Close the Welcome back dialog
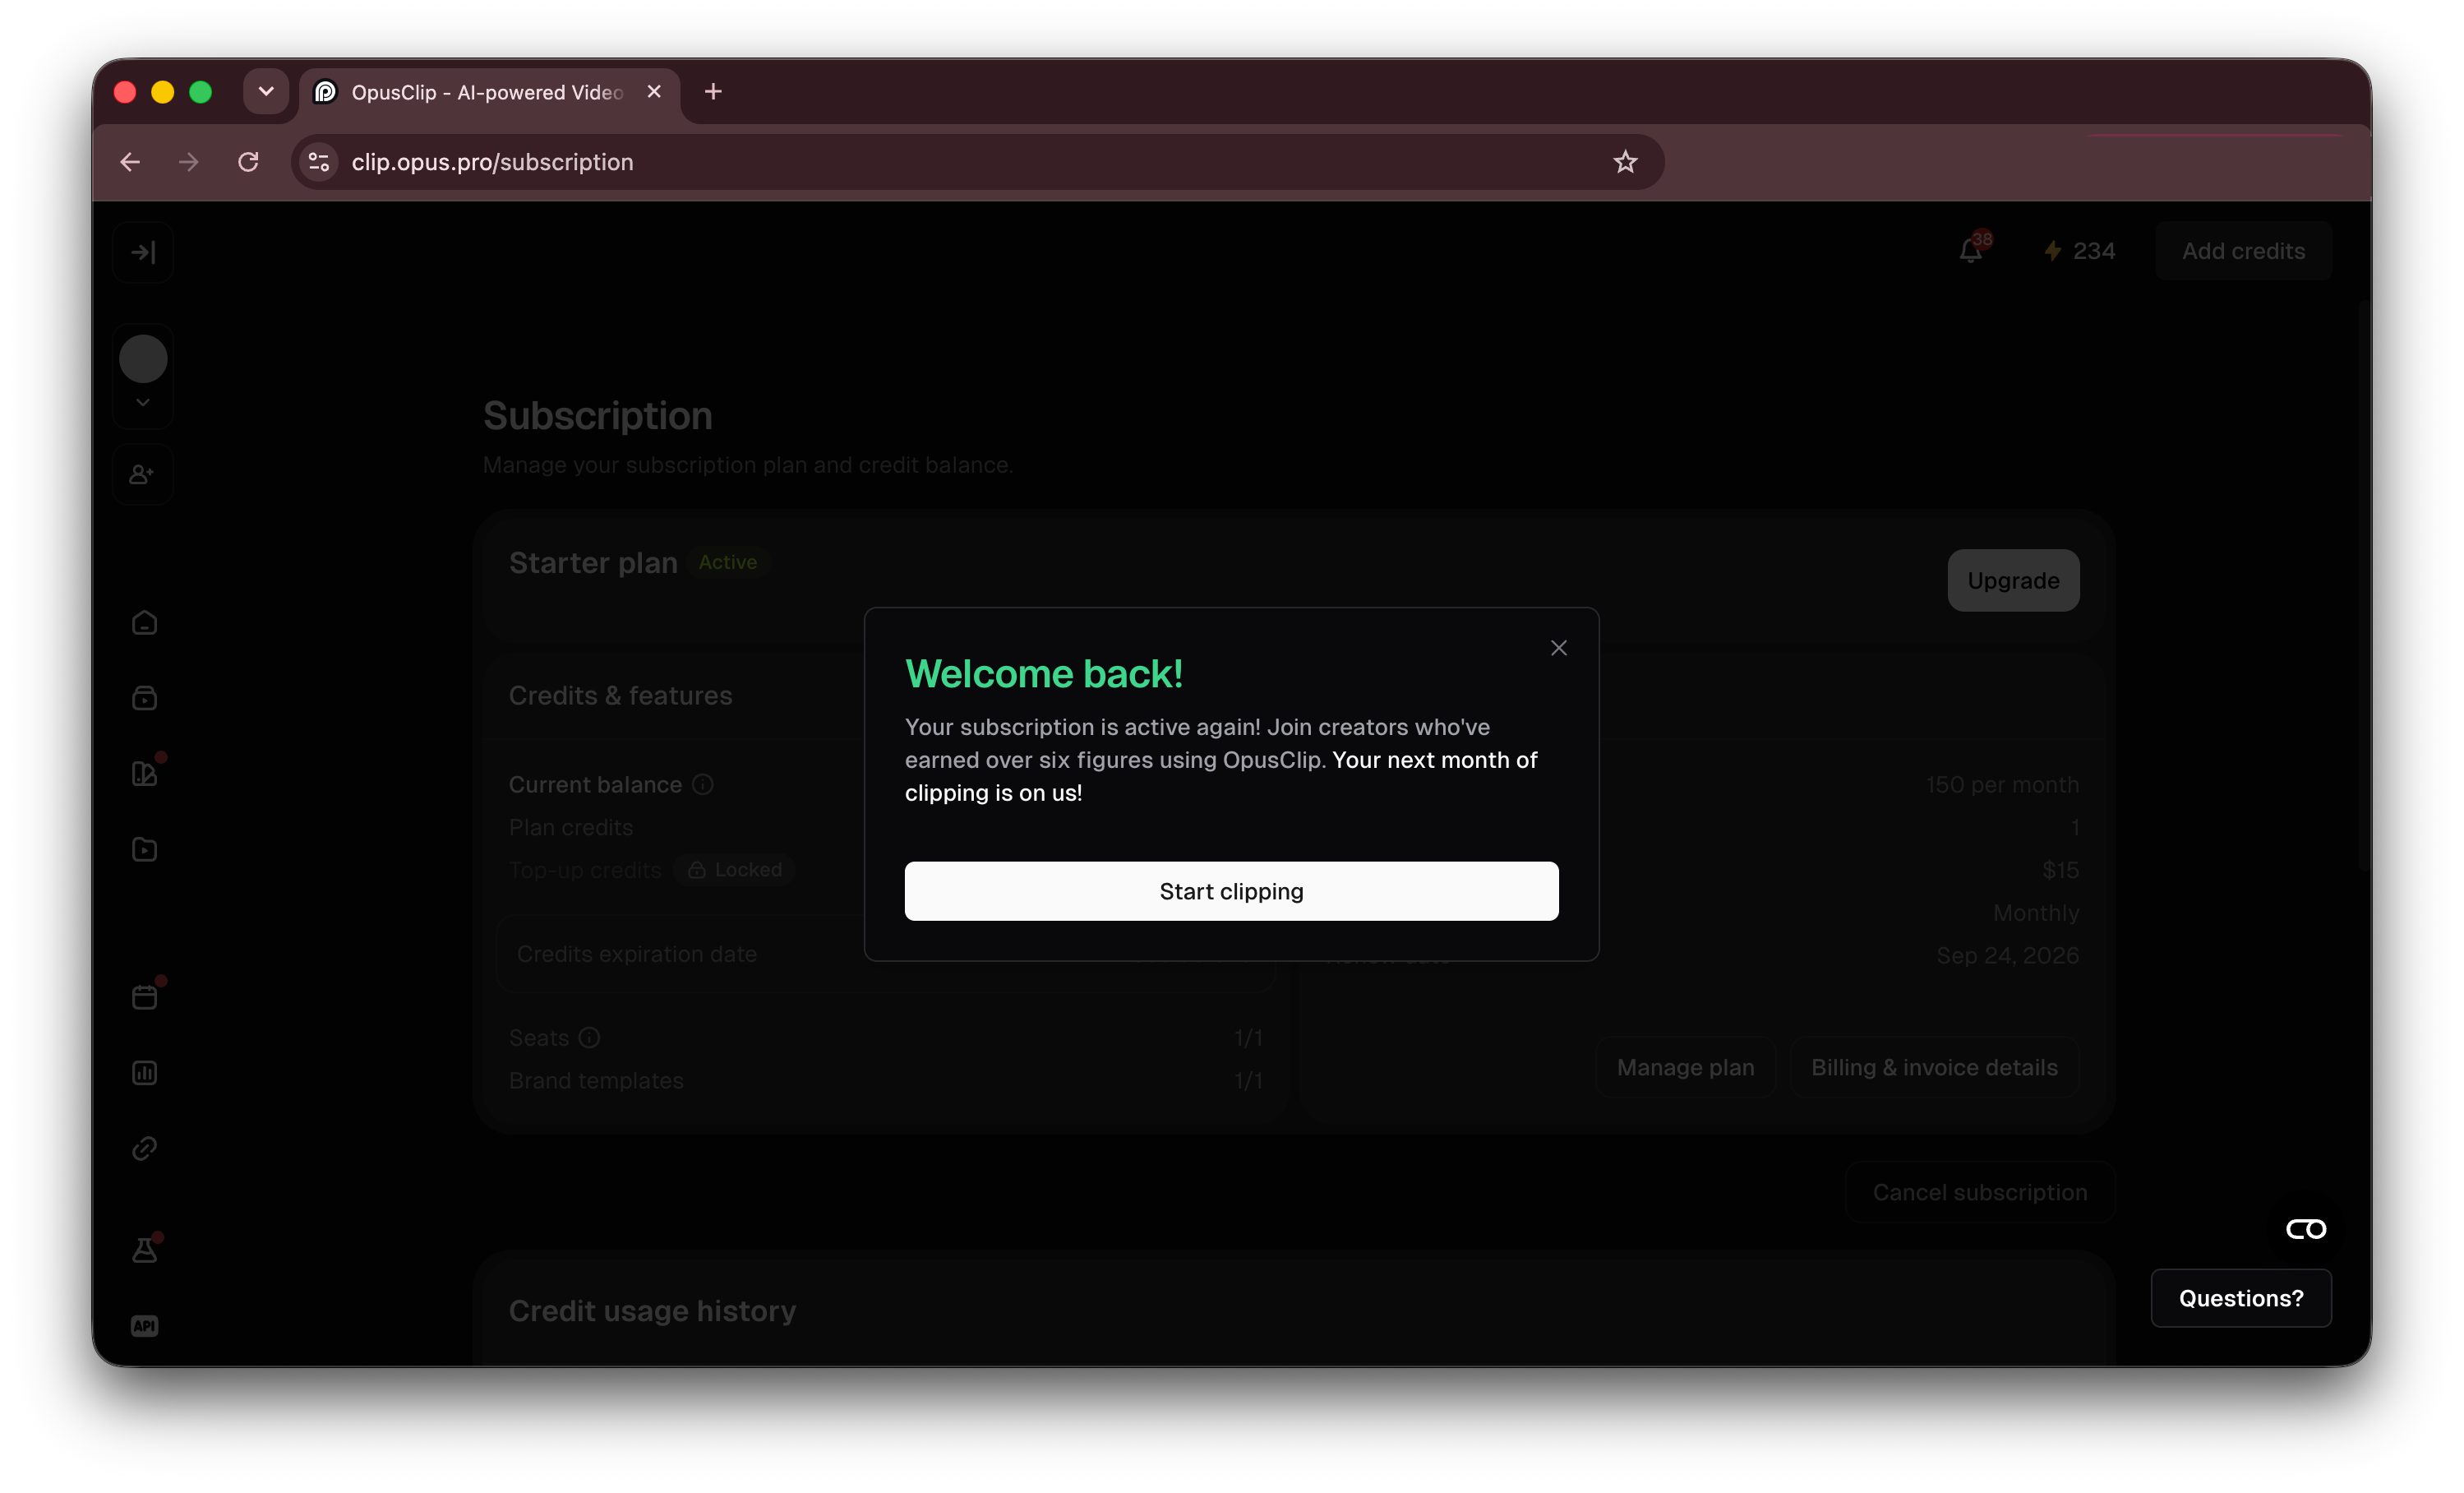Viewport: 2464px width, 1493px height. coord(1558,648)
